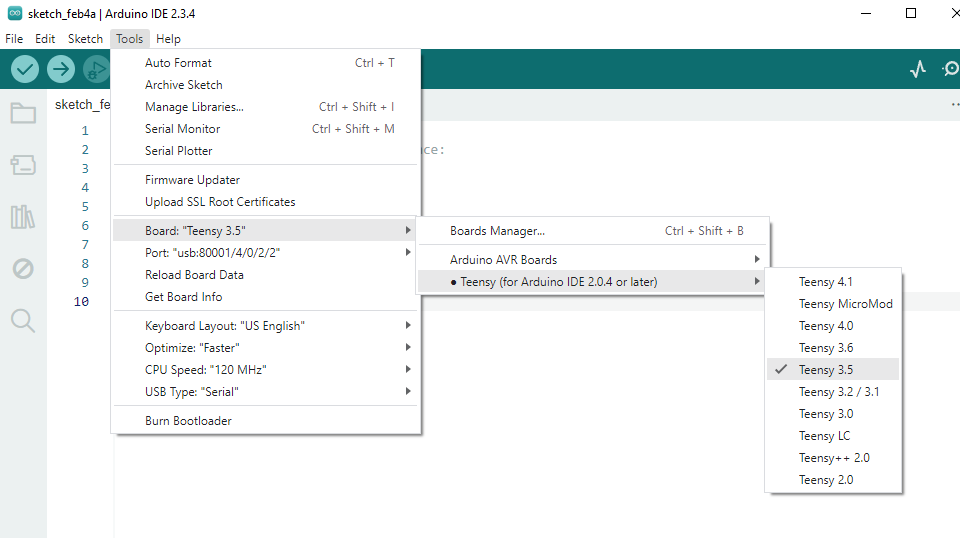The width and height of the screenshot is (960, 538).
Task: Open Serial Plotter menu entry
Action: [x=267, y=151]
